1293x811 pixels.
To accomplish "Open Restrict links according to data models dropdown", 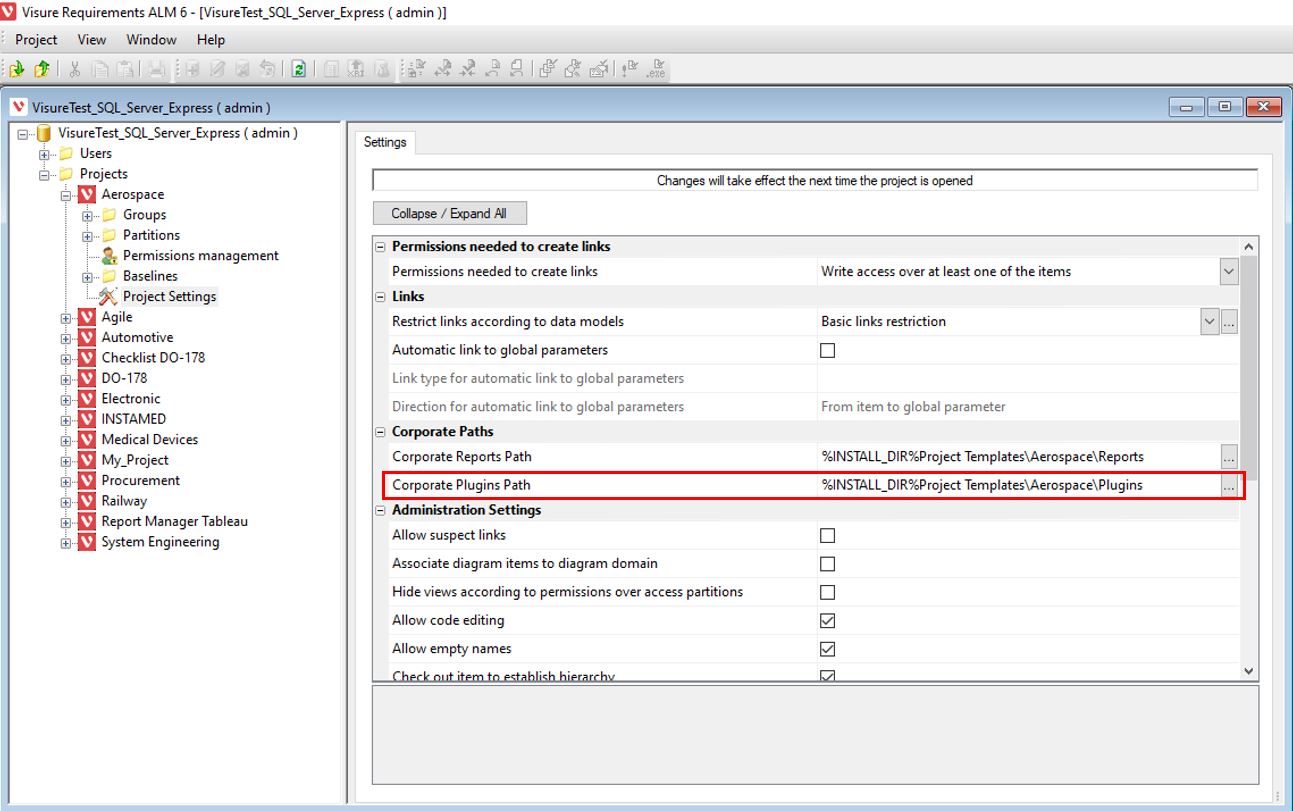I will (1209, 322).
